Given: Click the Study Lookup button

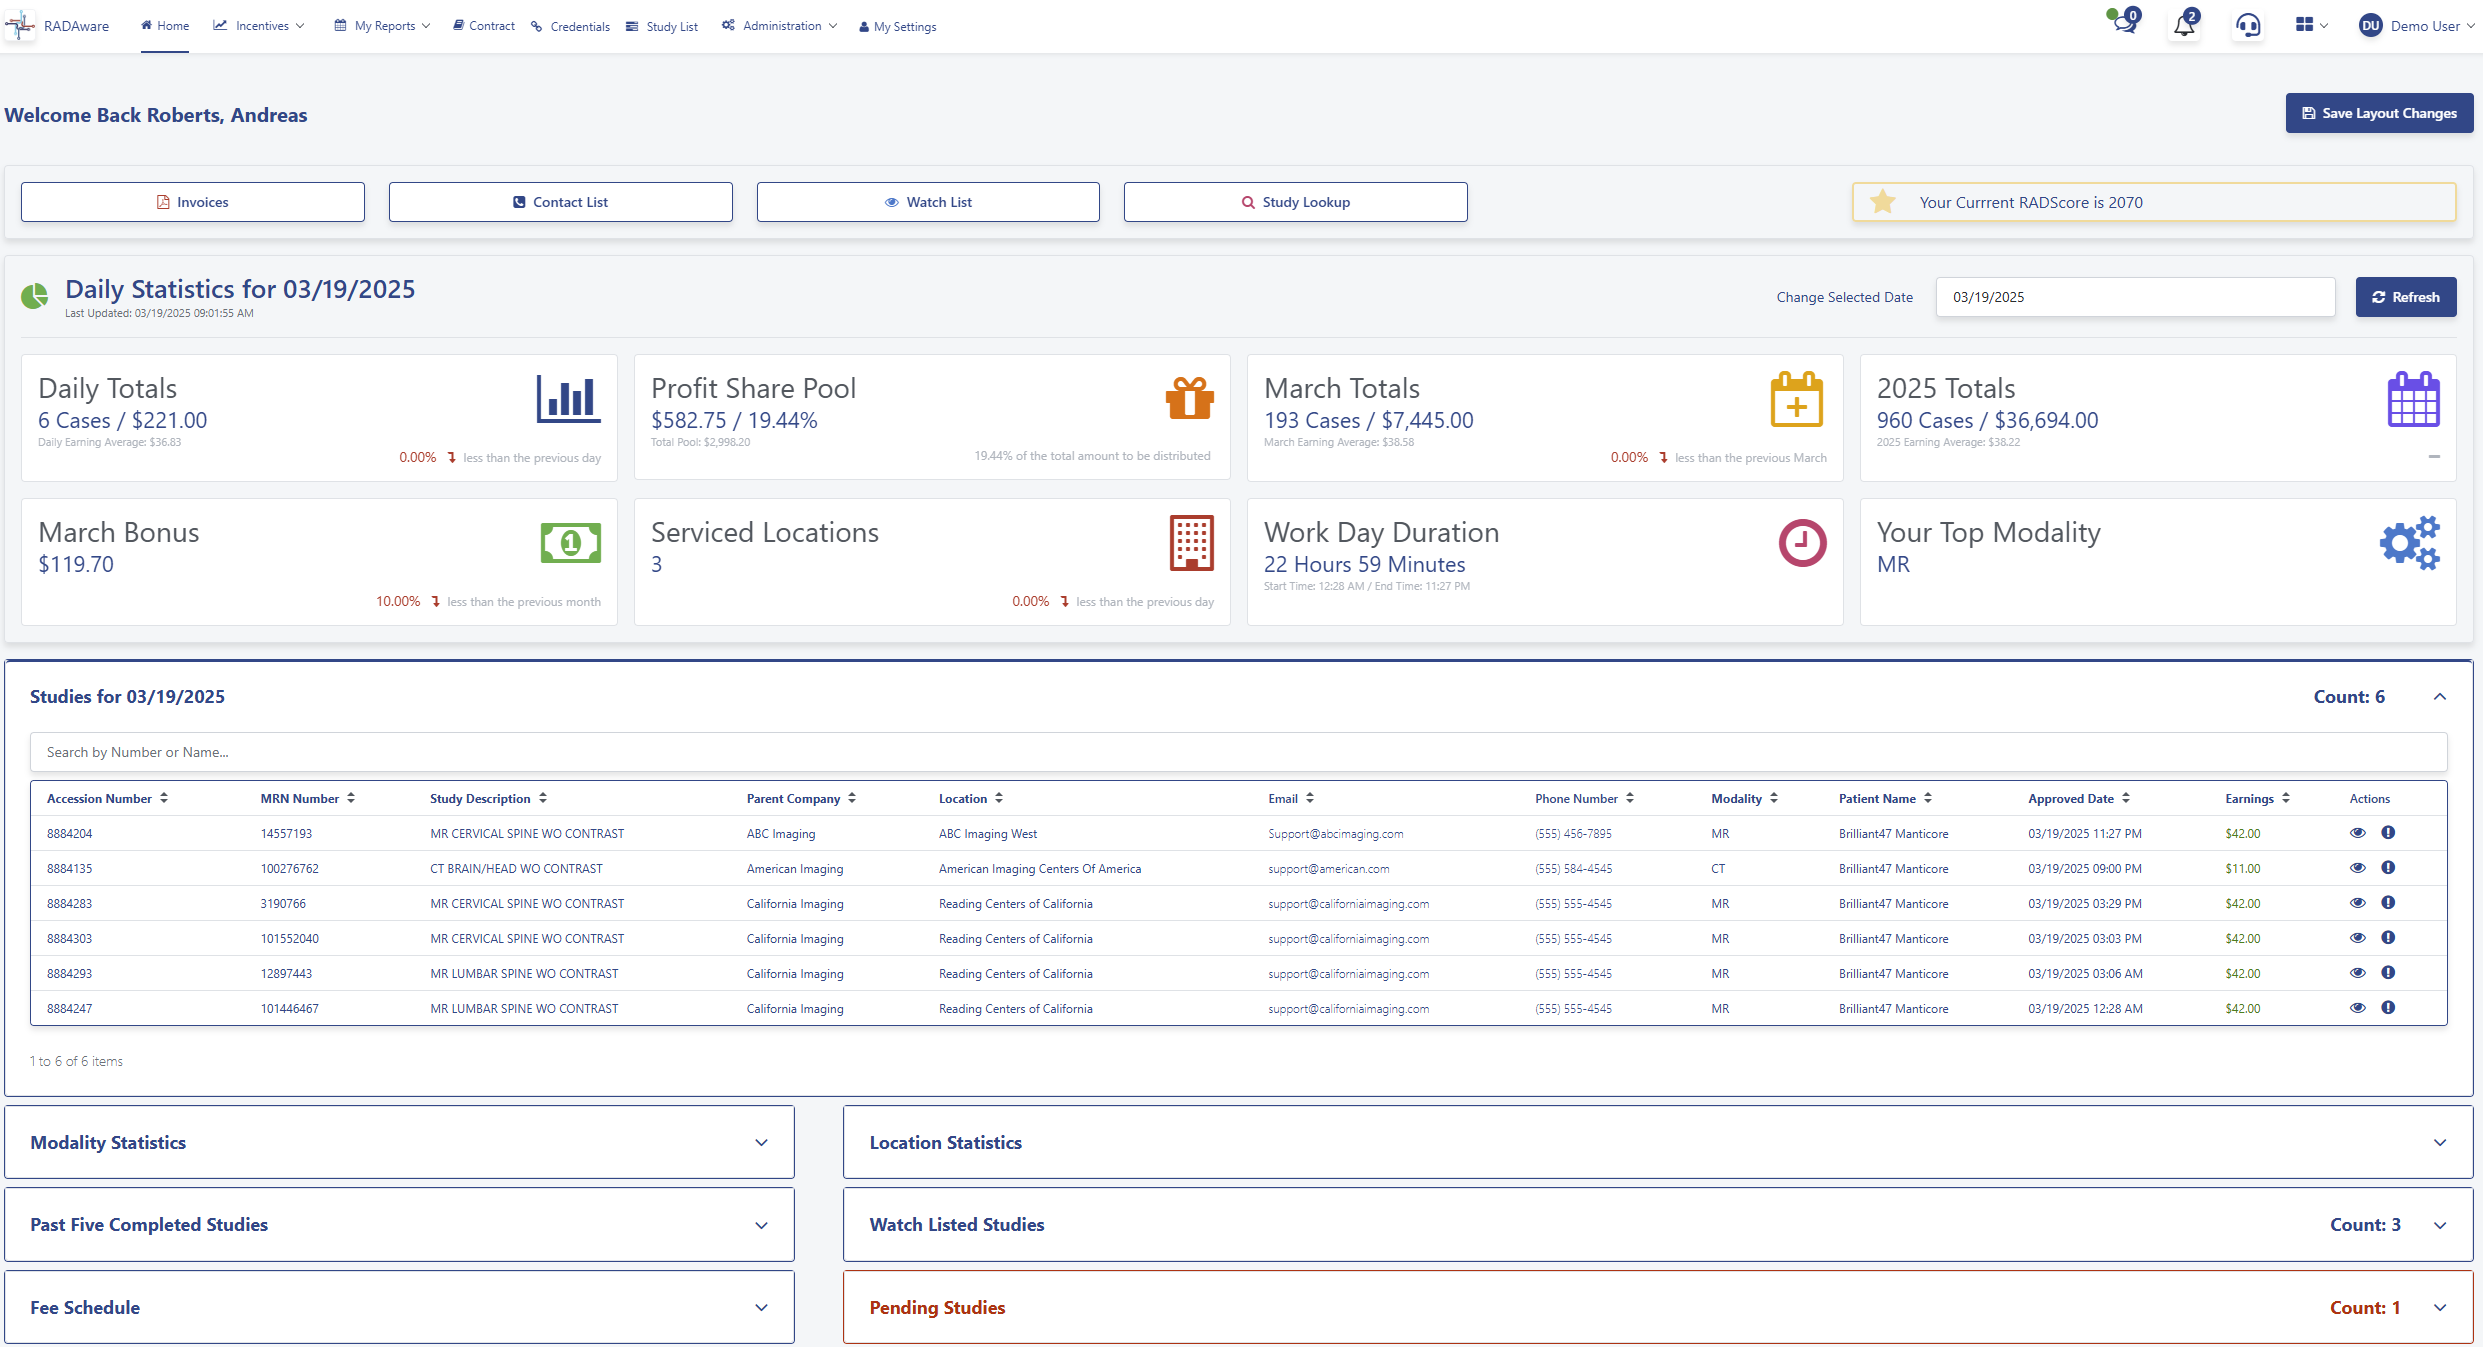Looking at the screenshot, I should coord(1295,202).
